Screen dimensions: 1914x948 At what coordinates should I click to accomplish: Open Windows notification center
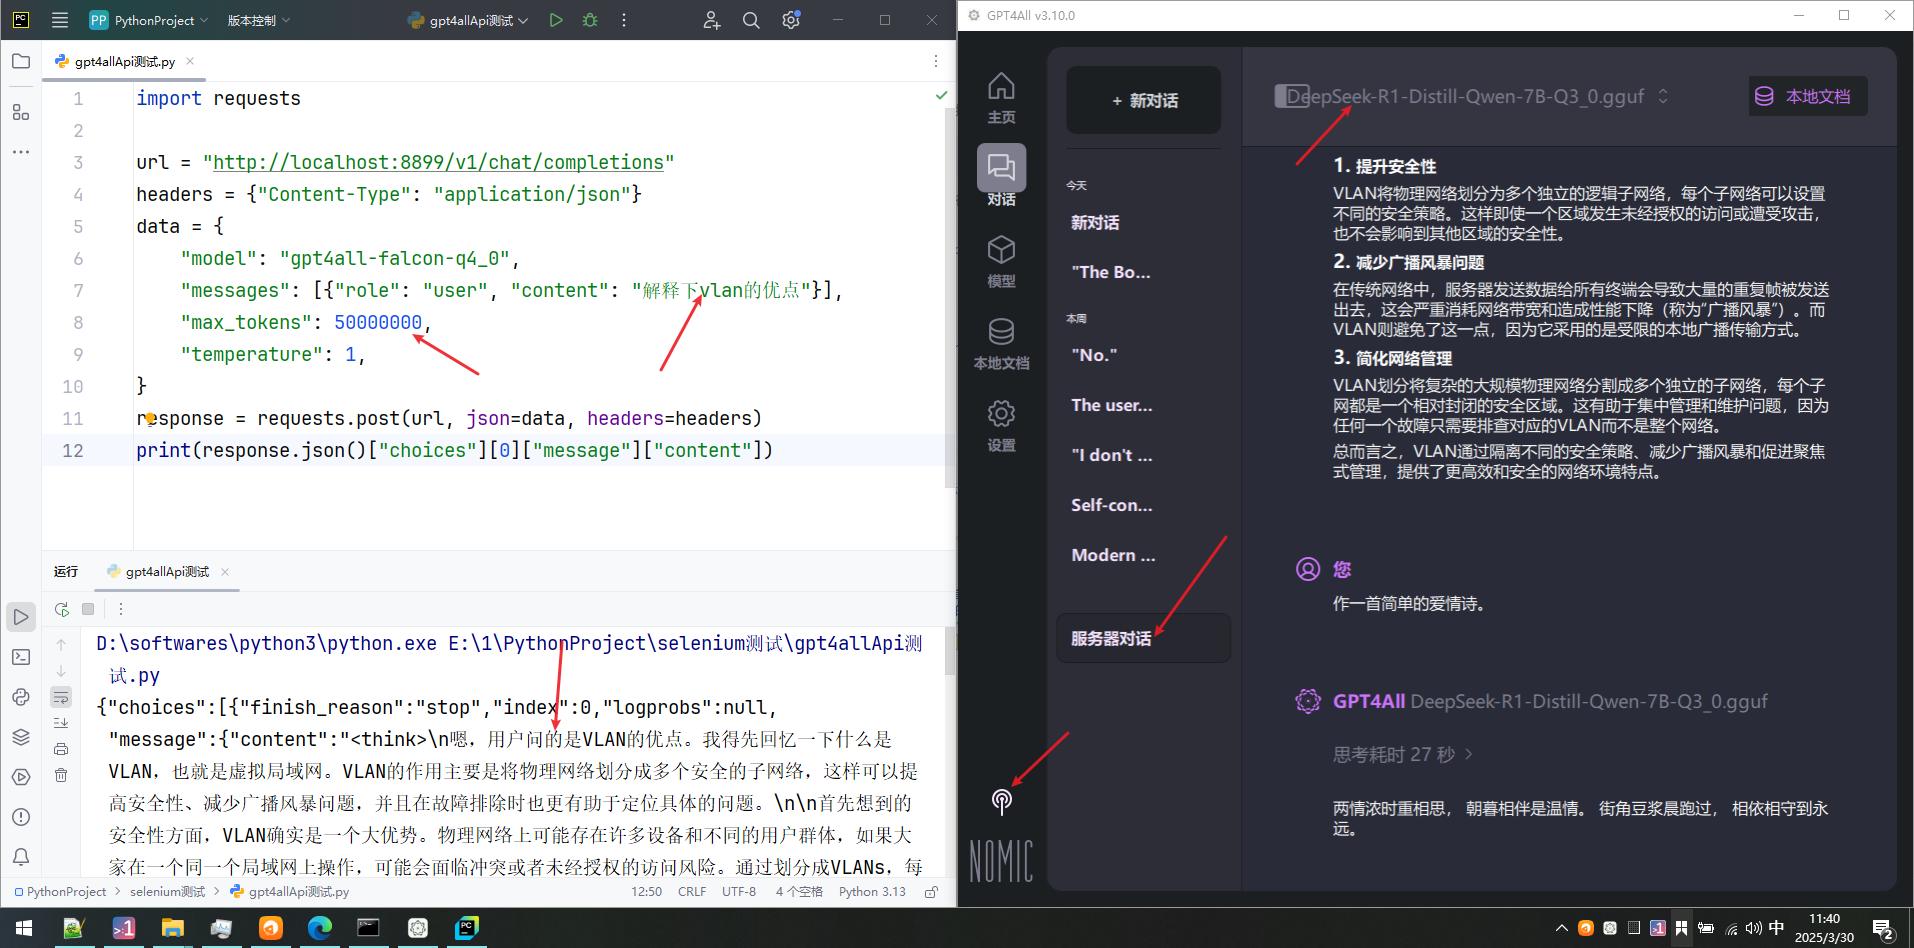point(1883,928)
